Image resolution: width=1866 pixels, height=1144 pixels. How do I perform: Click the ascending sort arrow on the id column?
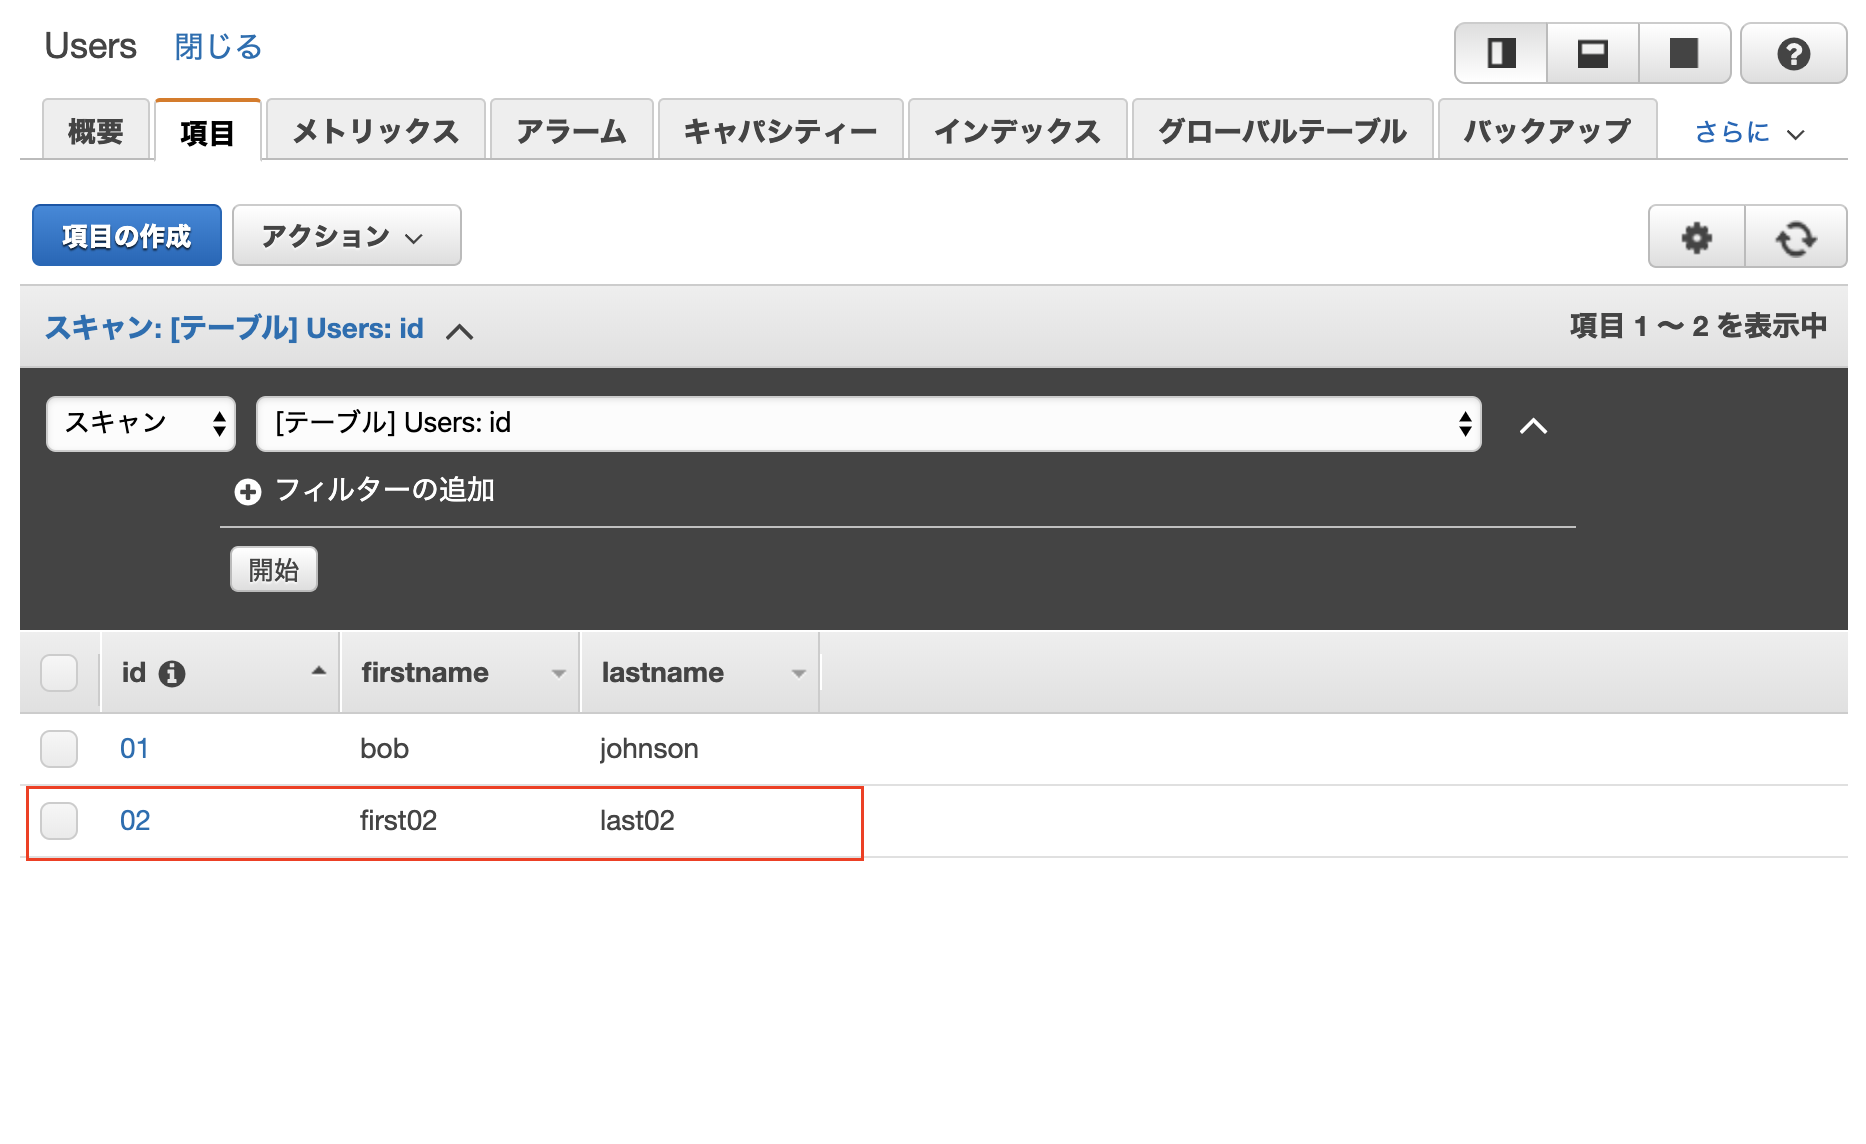tap(317, 668)
